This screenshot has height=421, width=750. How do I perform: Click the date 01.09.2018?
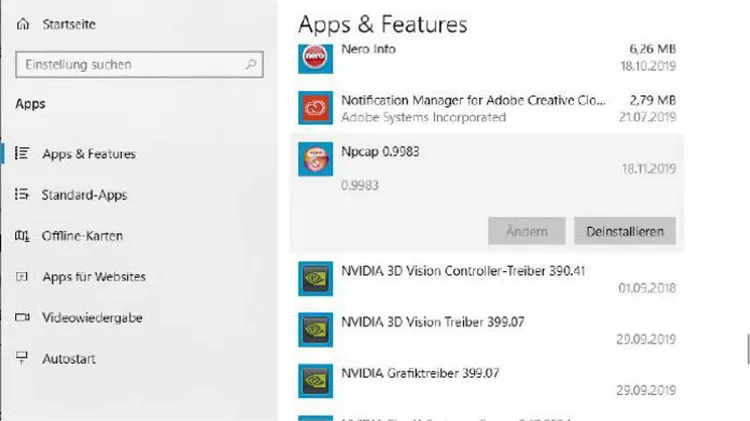pos(647,288)
